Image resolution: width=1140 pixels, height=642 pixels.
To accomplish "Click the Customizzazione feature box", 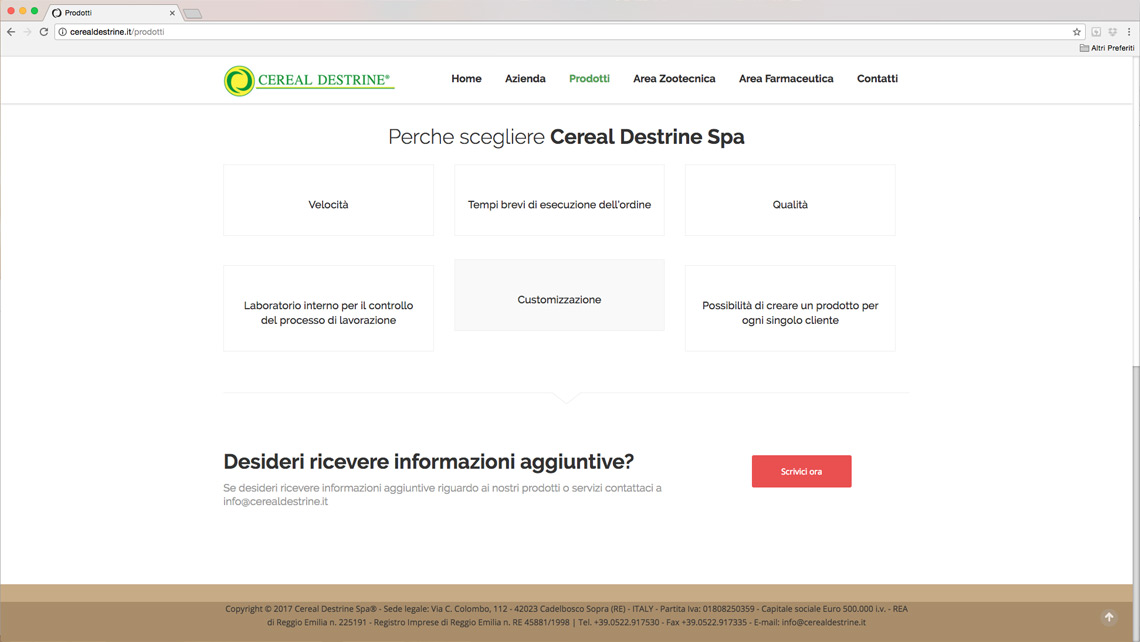I will (559, 295).
